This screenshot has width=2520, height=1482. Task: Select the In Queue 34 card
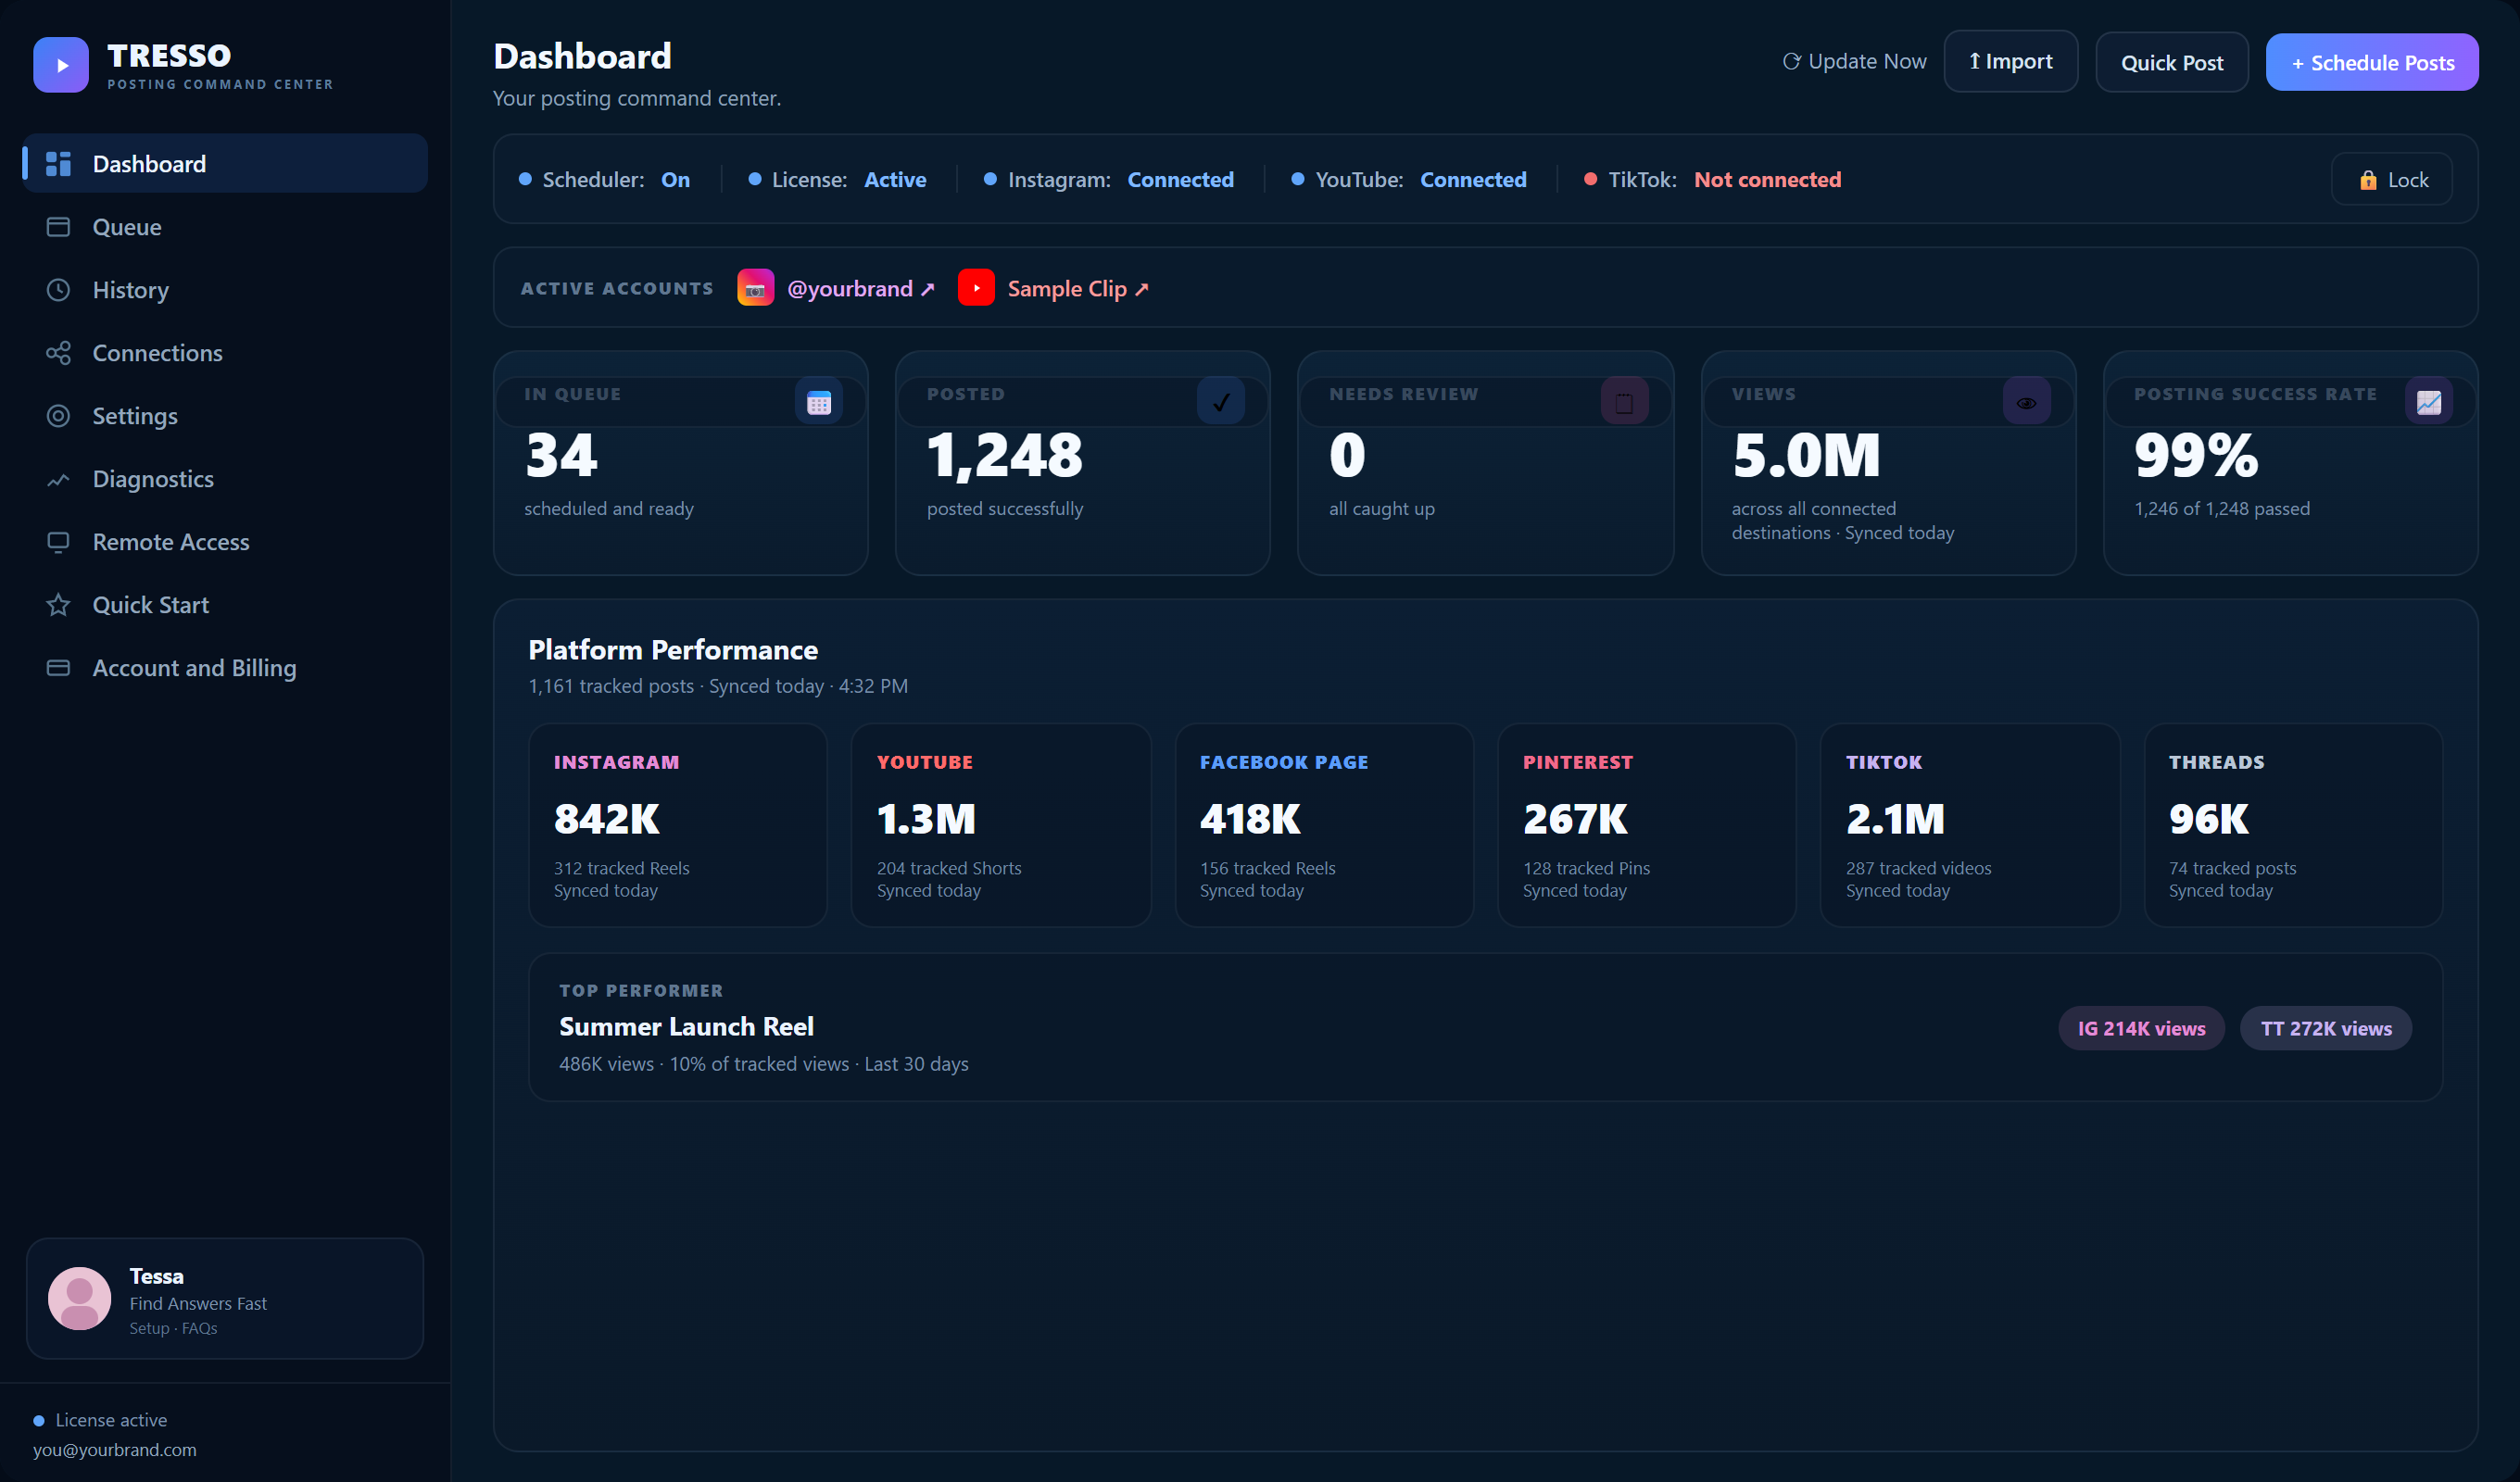pyautogui.click(x=681, y=463)
